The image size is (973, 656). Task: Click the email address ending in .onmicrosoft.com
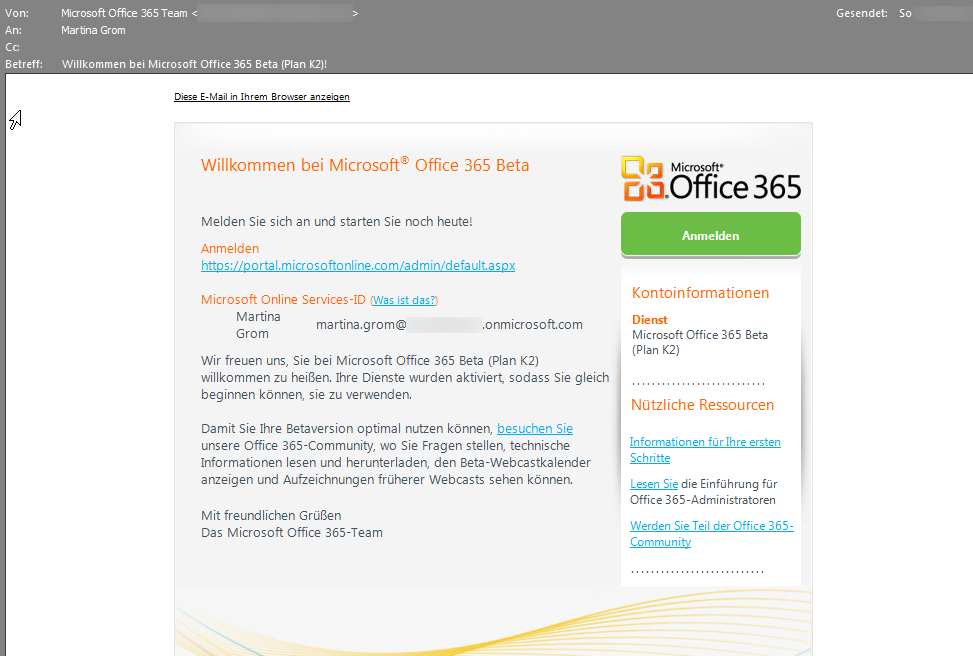[449, 325]
